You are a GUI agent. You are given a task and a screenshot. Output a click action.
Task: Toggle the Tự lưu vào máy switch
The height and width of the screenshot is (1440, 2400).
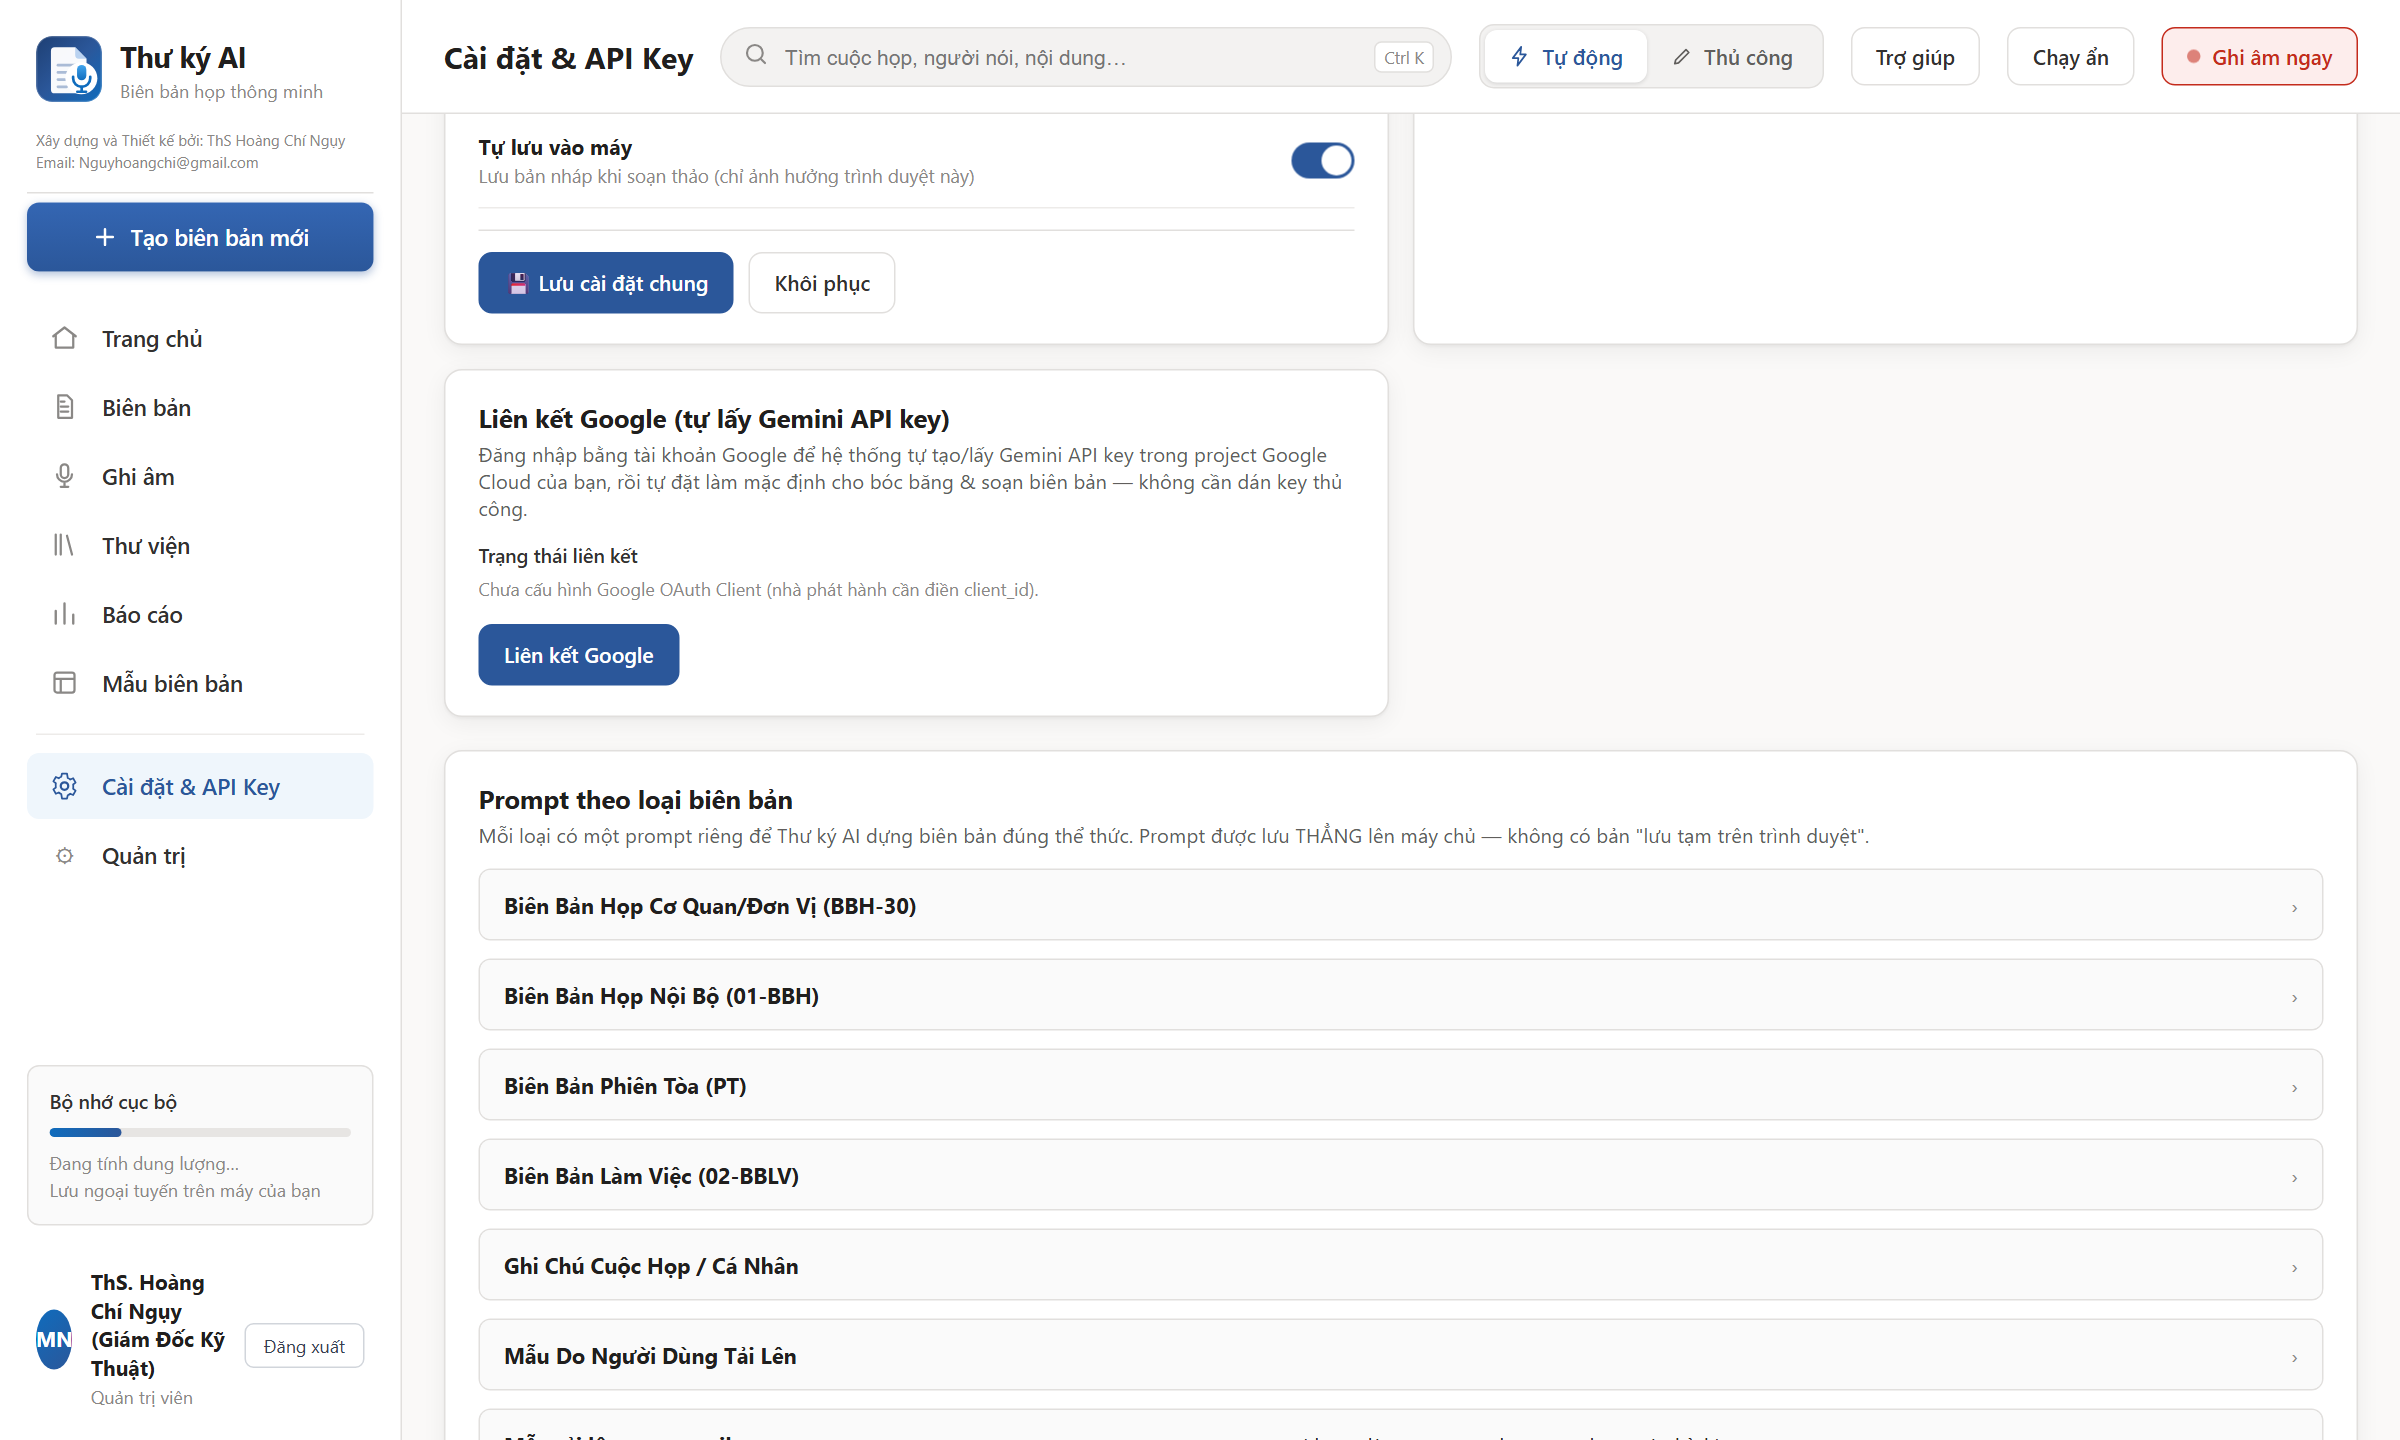pyautogui.click(x=1322, y=161)
